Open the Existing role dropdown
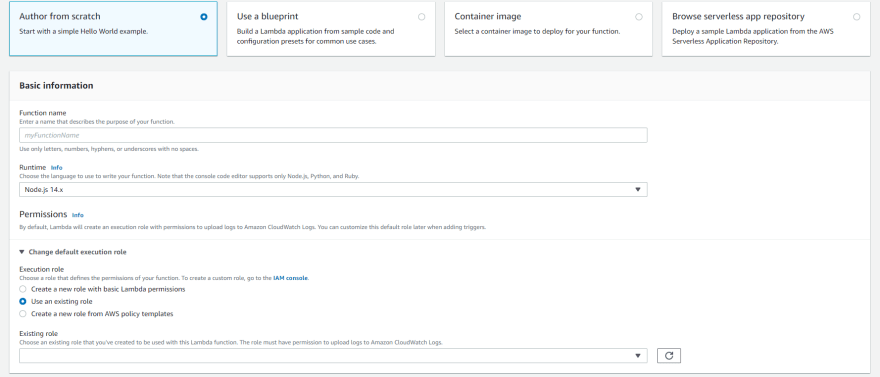This screenshot has width=880, height=377. (x=333, y=356)
